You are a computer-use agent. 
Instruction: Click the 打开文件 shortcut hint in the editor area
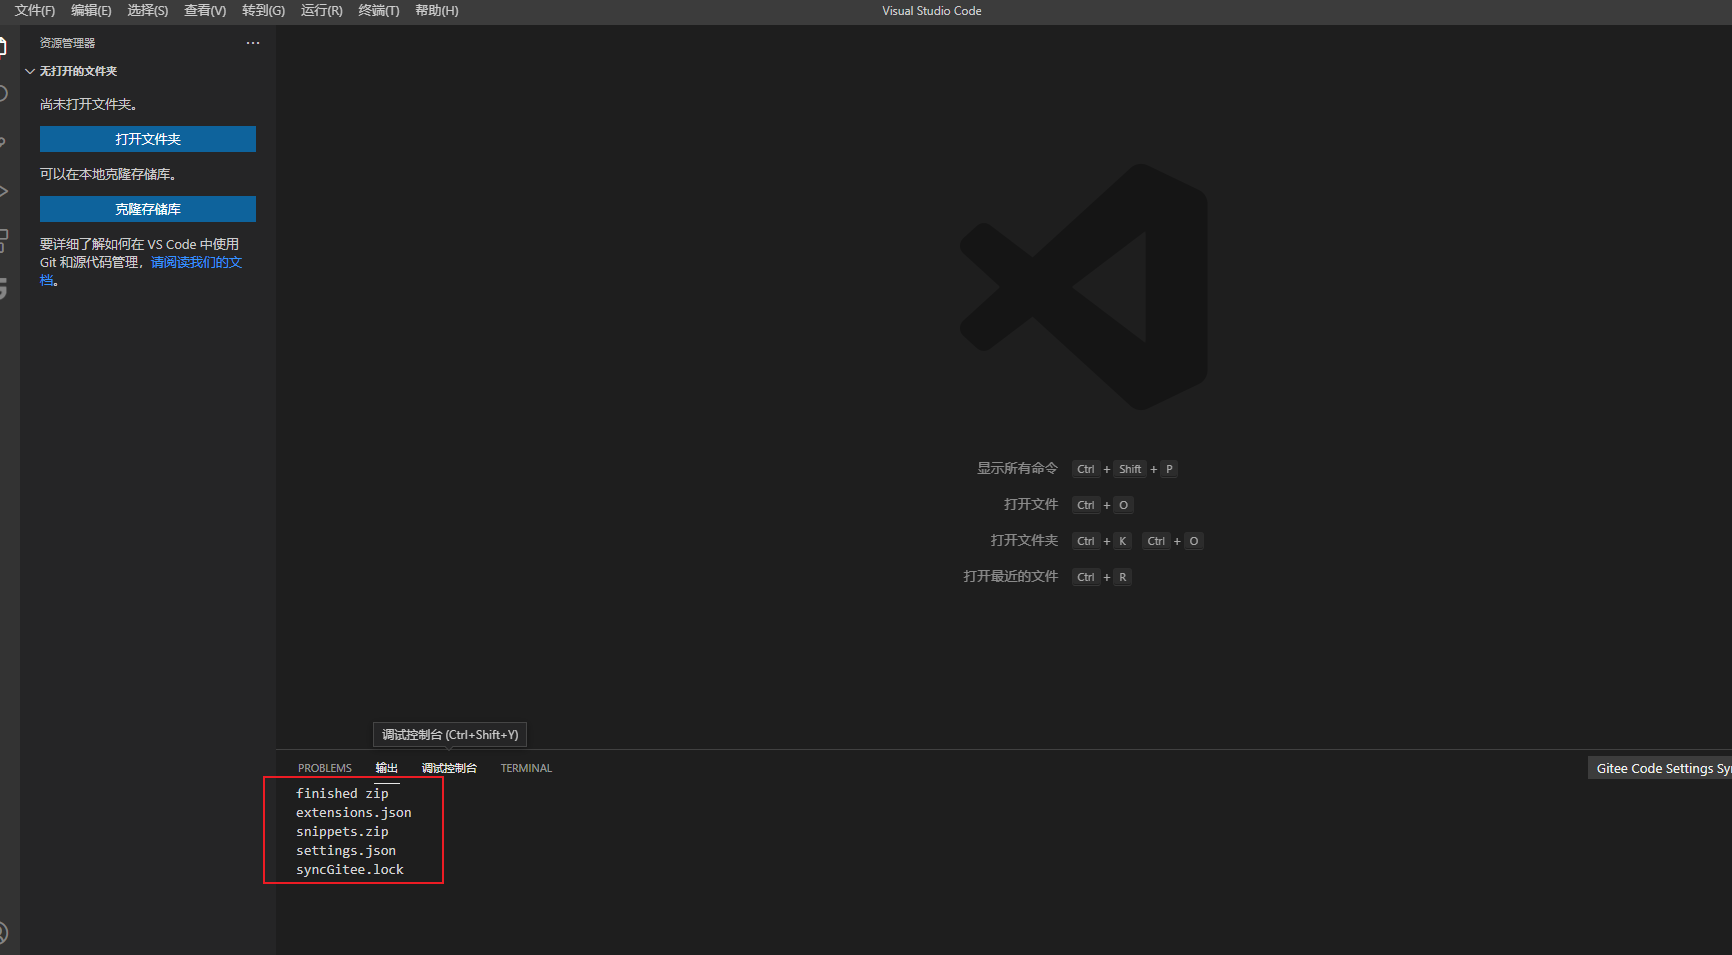pos(1031,504)
